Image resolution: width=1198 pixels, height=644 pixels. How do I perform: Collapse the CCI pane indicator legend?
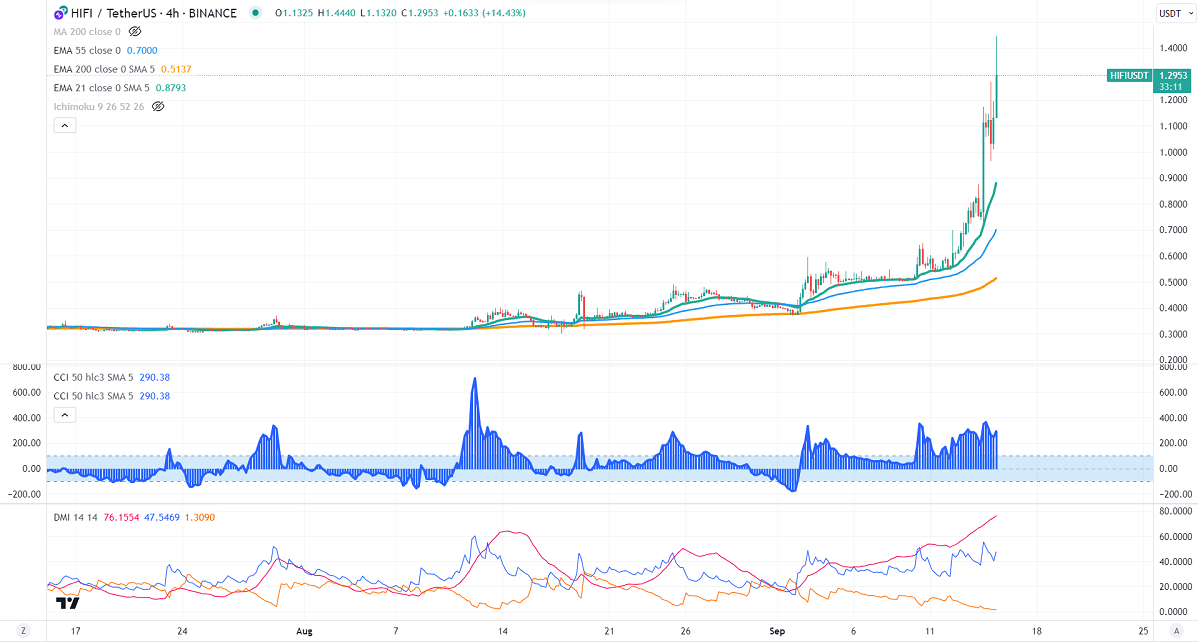pos(65,415)
